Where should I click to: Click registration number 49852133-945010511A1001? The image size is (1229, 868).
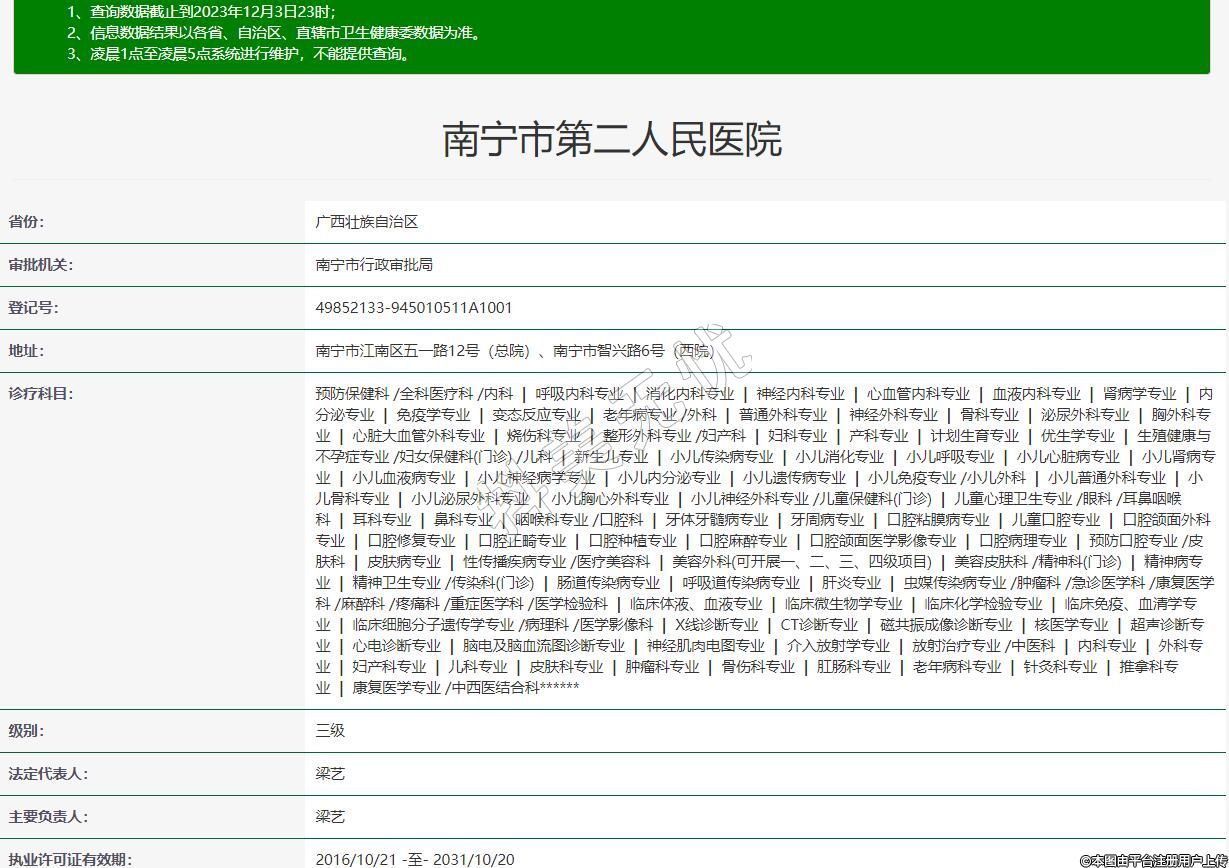(x=413, y=308)
